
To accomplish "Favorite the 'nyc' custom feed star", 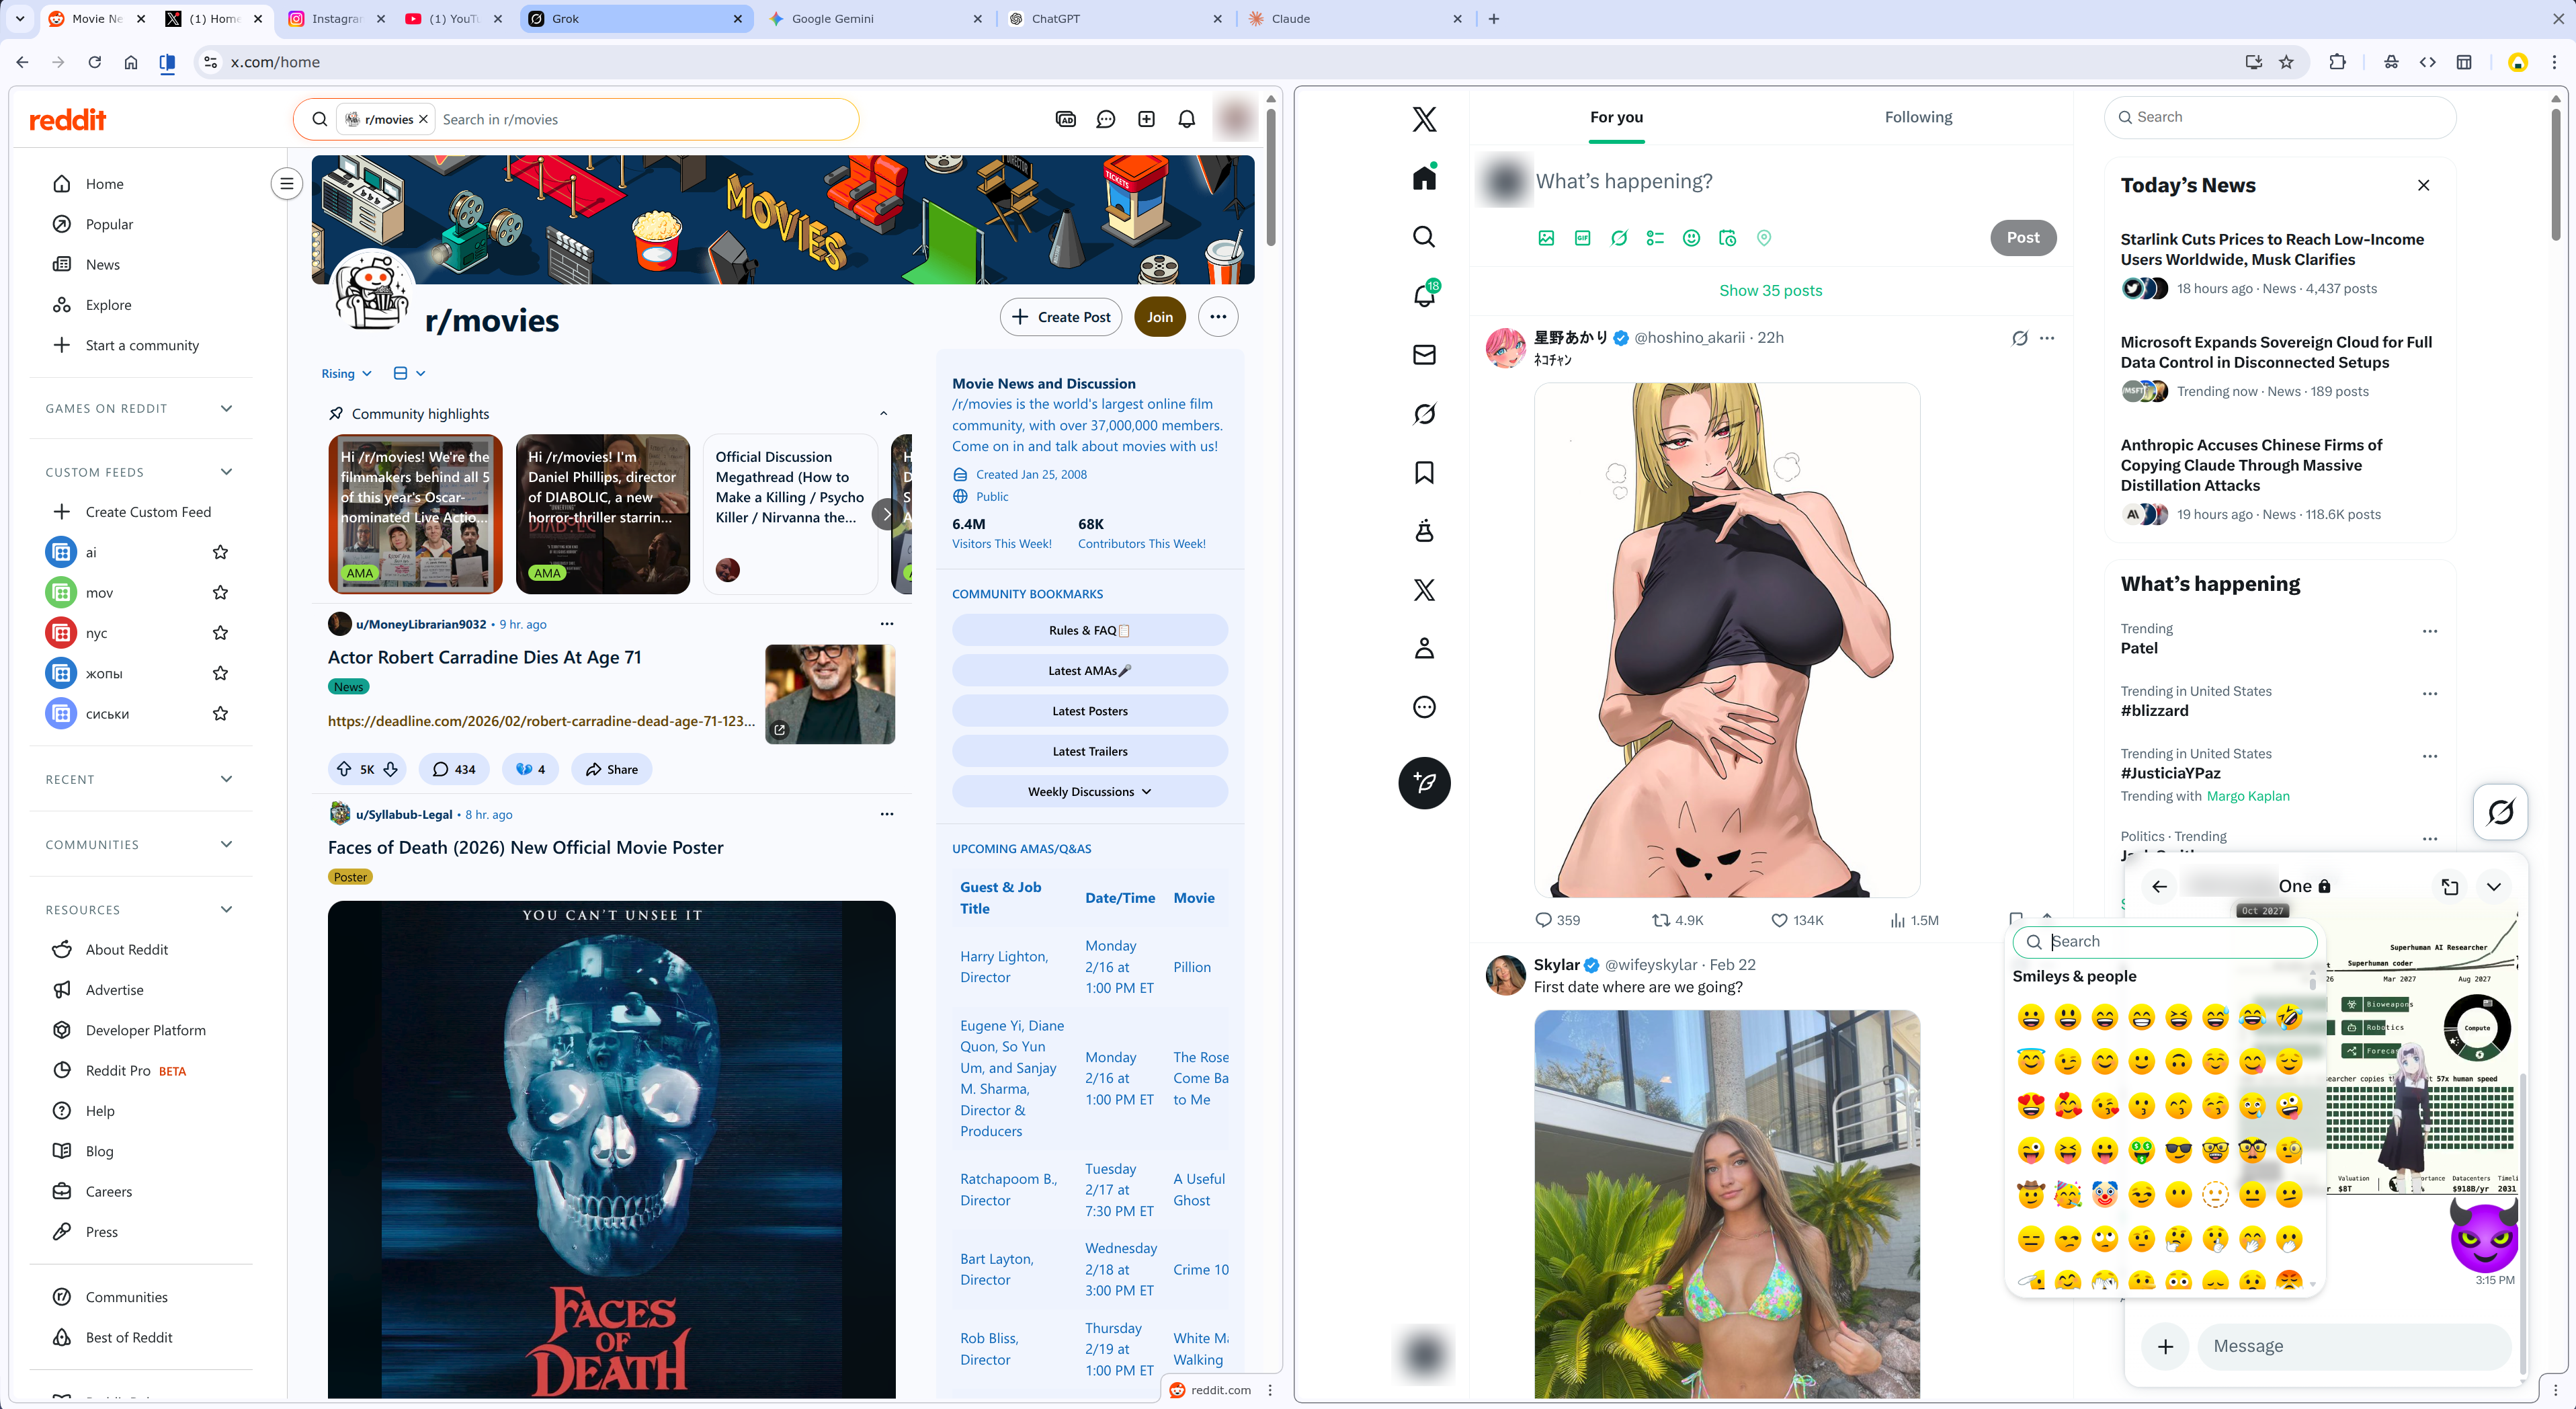I will point(220,633).
